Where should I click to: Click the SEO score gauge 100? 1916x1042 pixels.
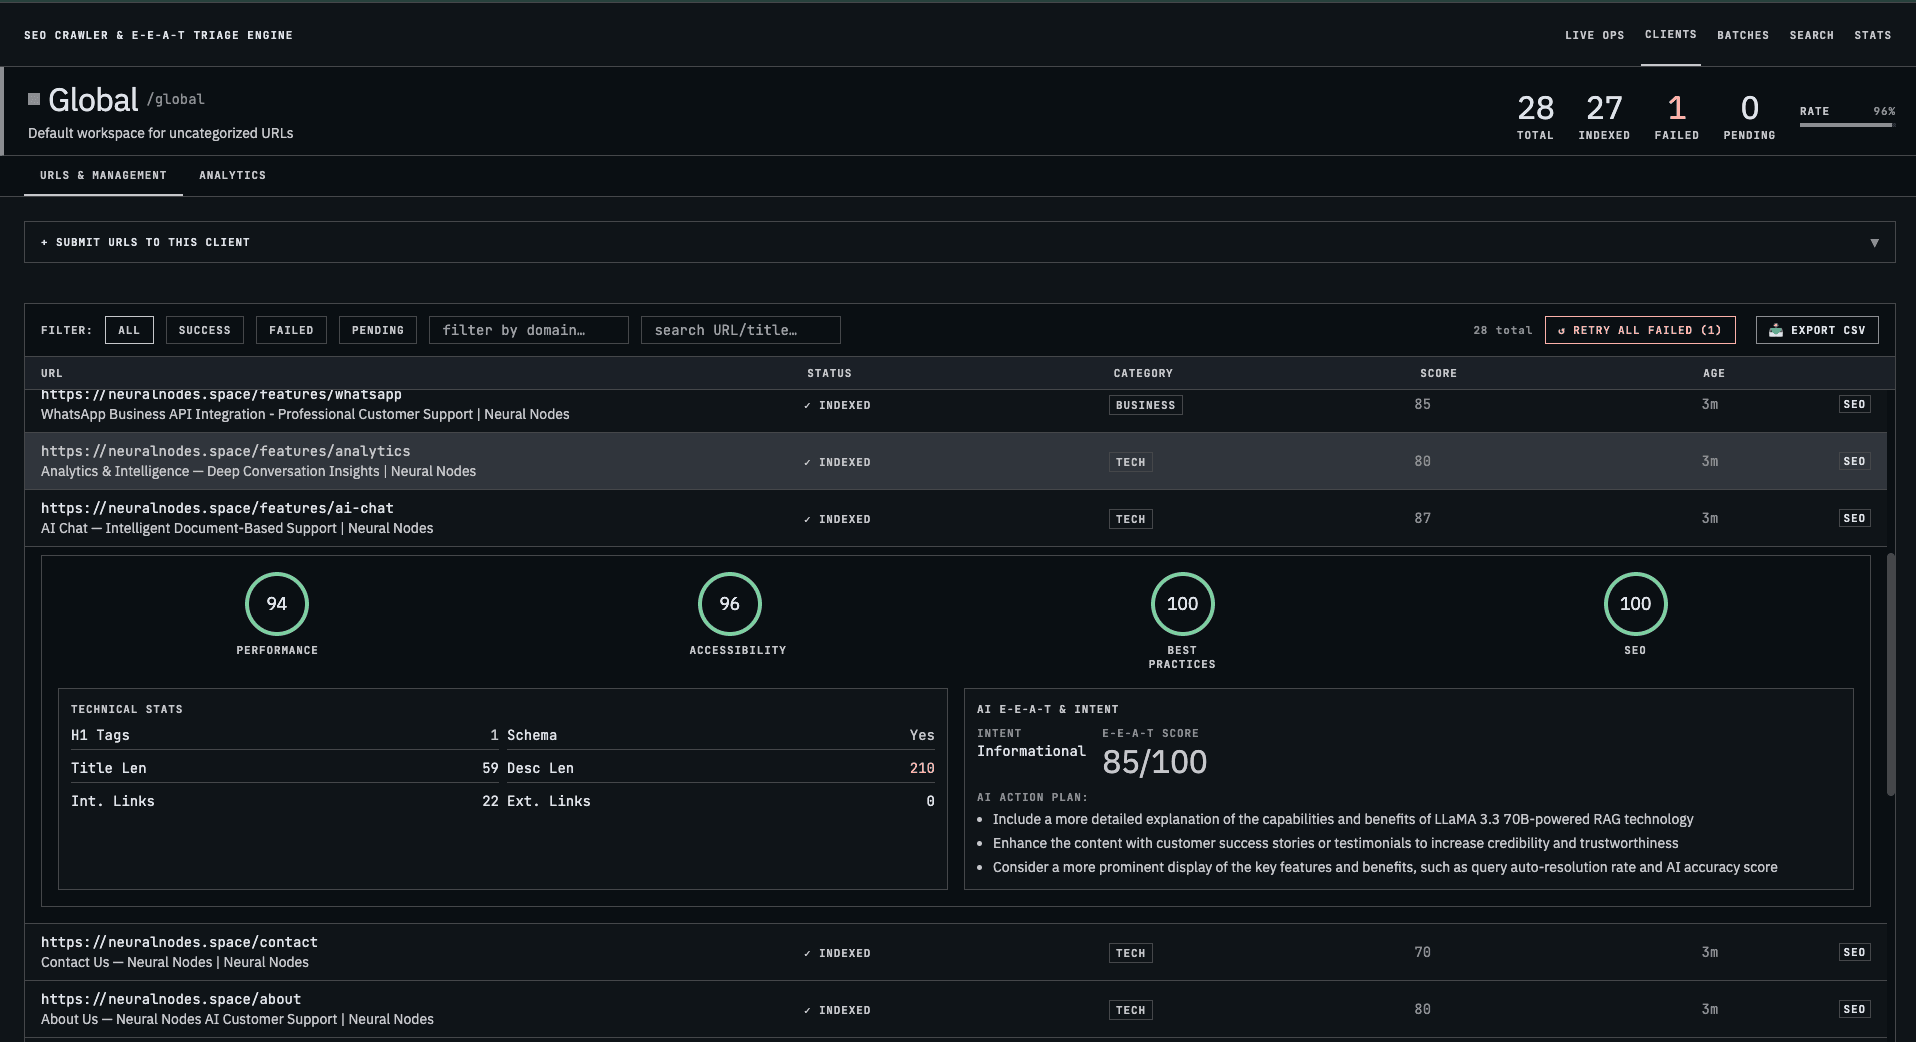pos(1635,604)
